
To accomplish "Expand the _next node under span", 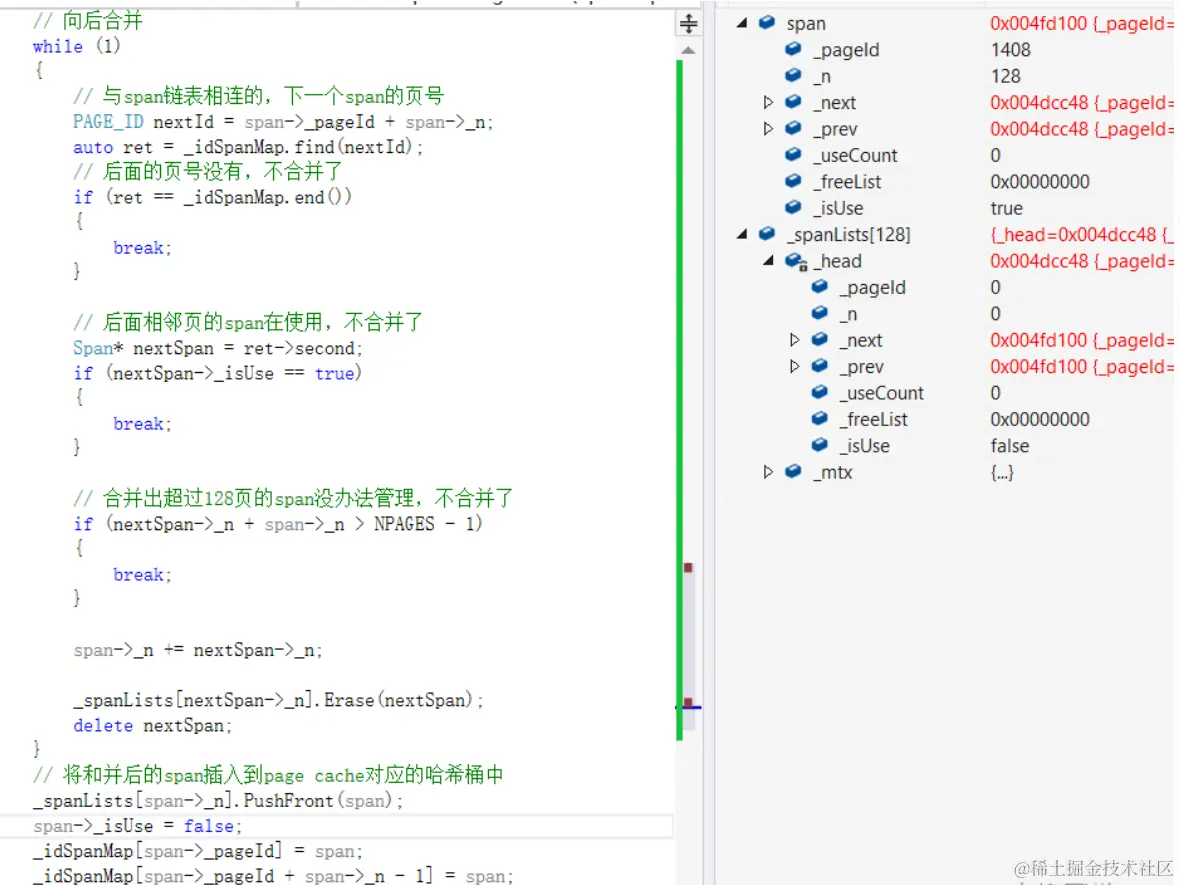I will (x=769, y=102).
